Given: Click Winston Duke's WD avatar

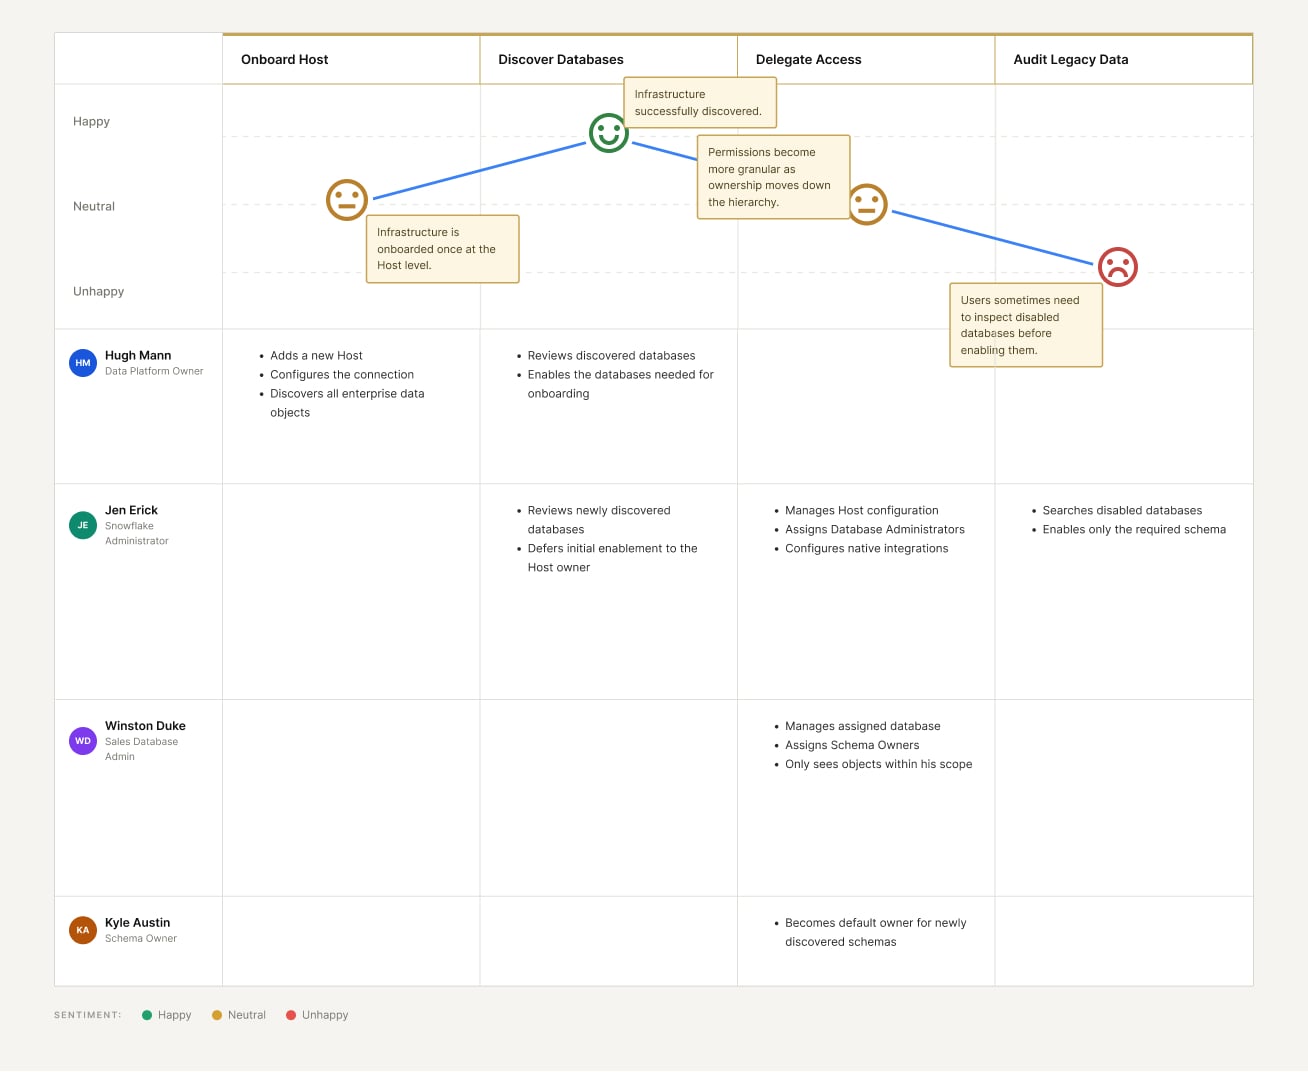Looking at the screenshot, I should point(83,741).
